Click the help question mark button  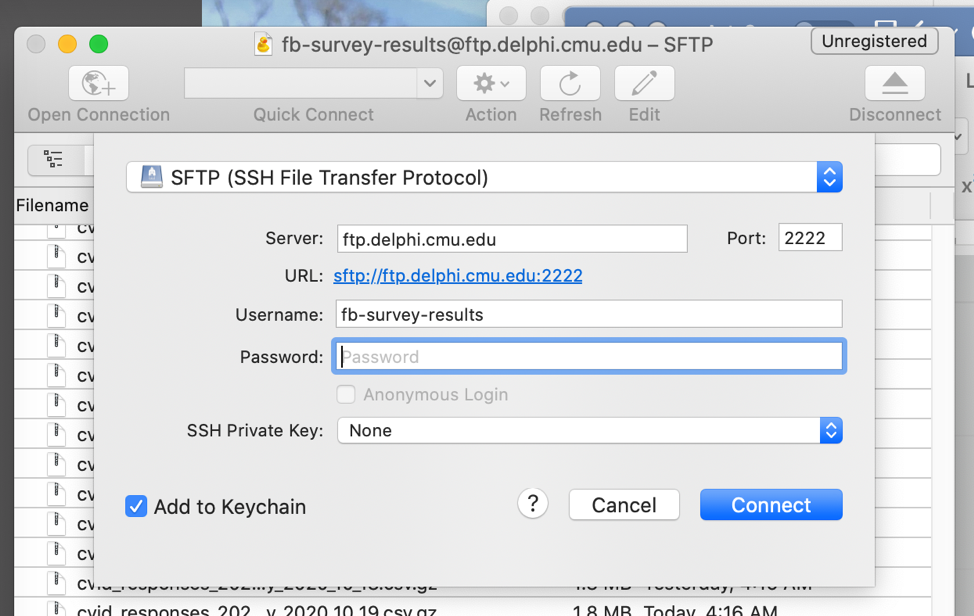pyautogui.click(x=532, y=504)
